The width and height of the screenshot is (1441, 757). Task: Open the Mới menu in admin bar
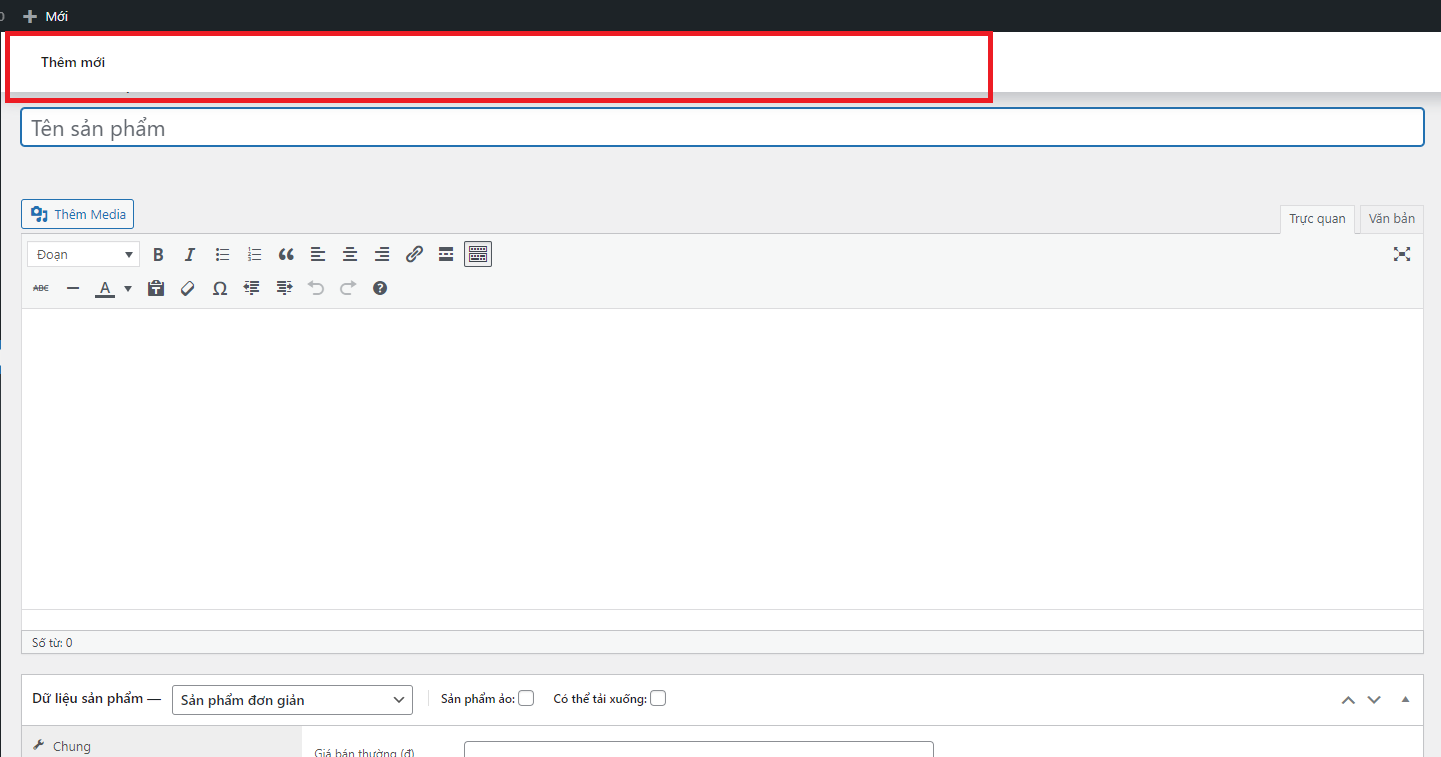tap(46, 16)
